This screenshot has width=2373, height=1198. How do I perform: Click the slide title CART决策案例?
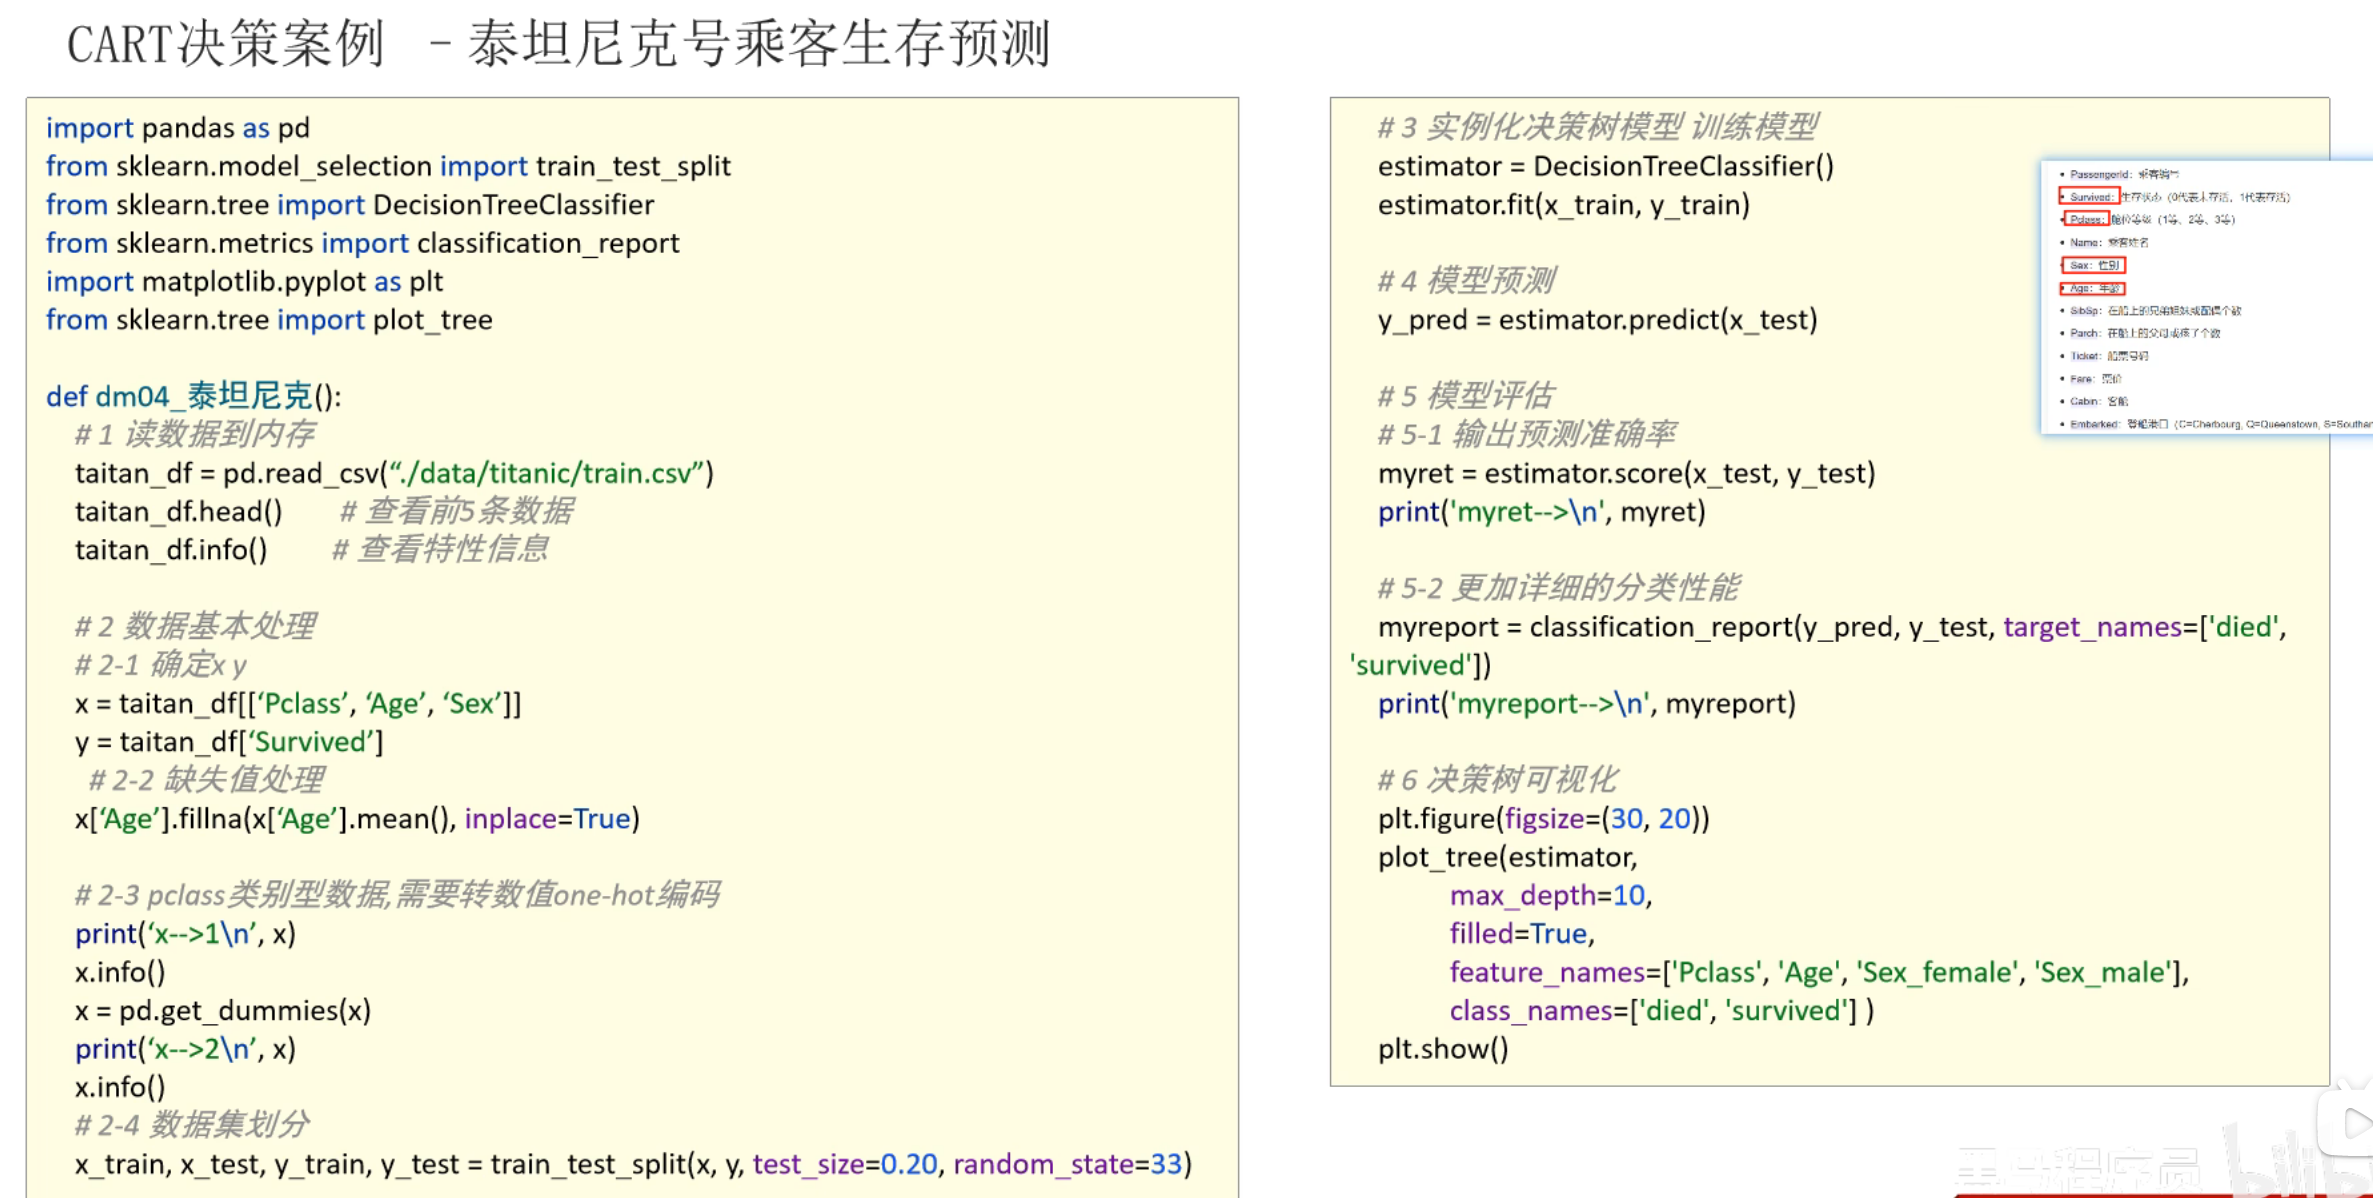pos(225,45)
